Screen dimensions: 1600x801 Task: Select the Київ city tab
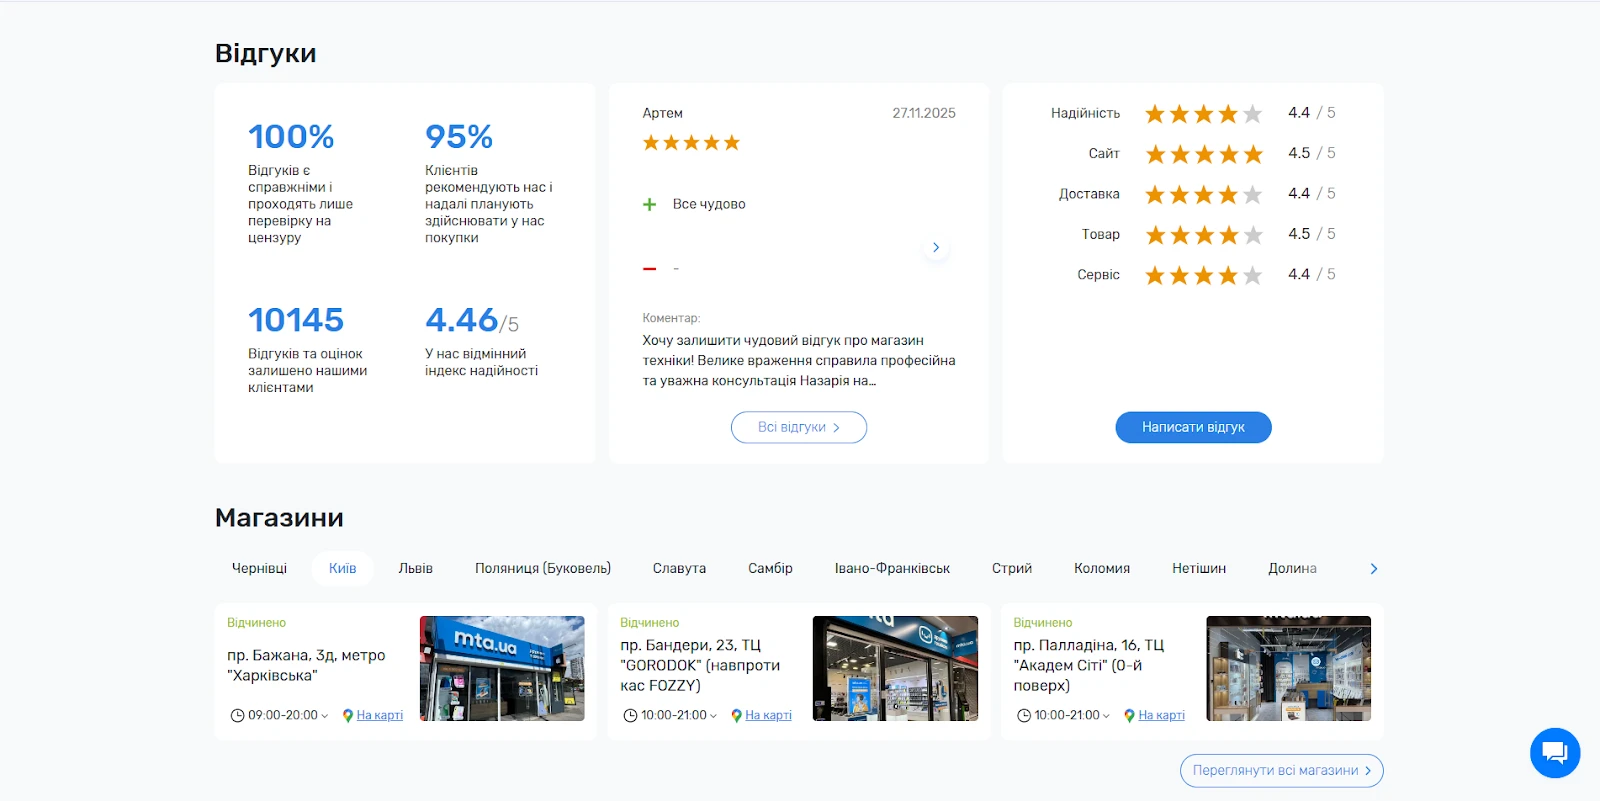point(342,568)
